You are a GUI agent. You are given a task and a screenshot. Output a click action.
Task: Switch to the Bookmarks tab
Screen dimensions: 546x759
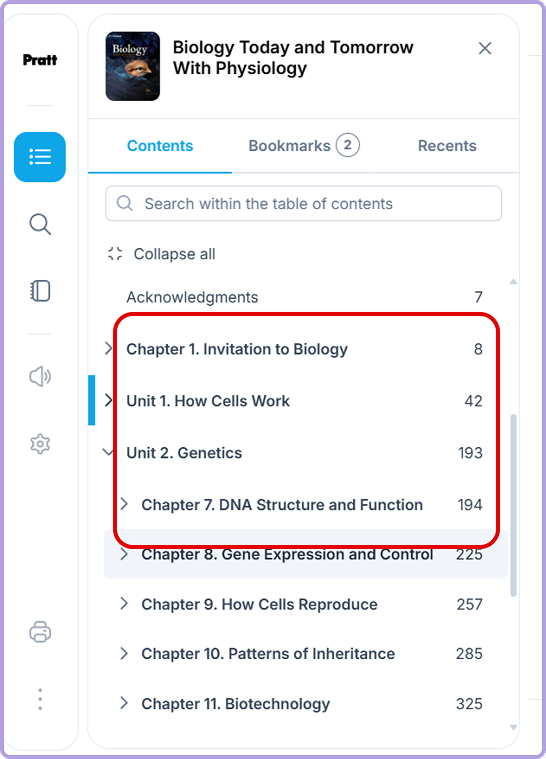pyautogui.click(x=303, y=145)
